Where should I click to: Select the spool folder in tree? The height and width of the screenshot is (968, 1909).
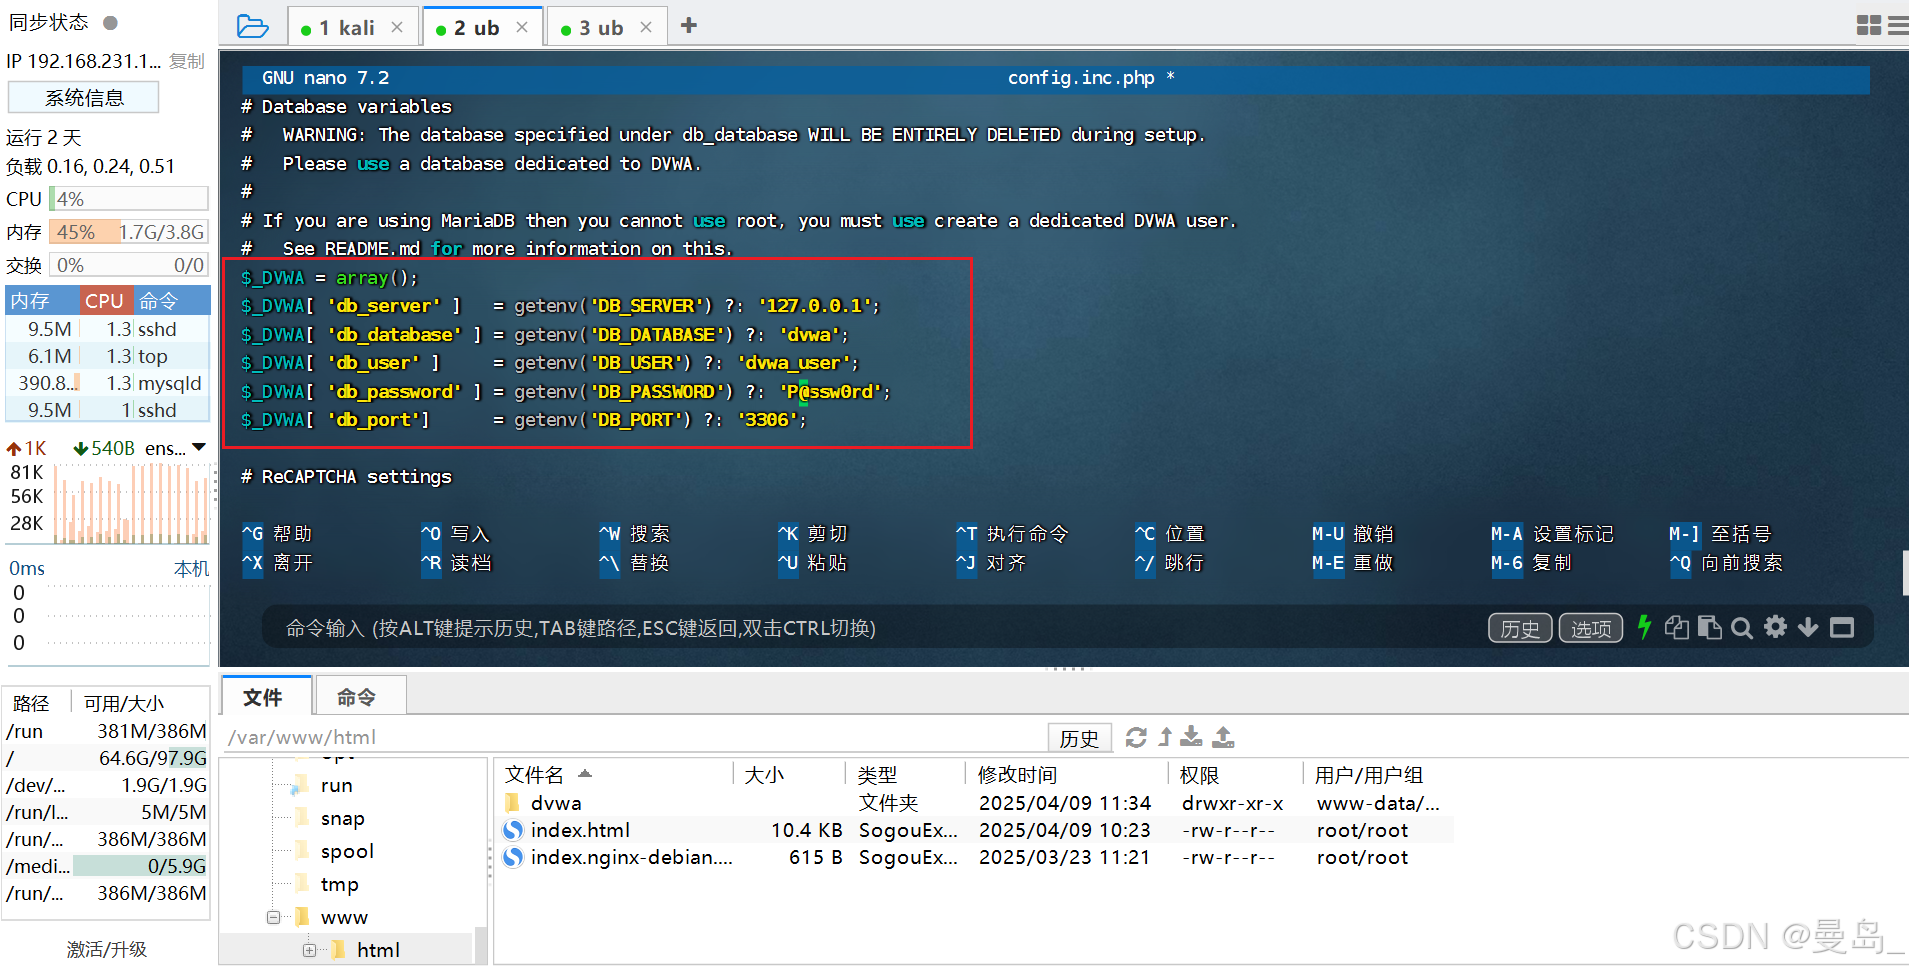(x=347, y=852)
